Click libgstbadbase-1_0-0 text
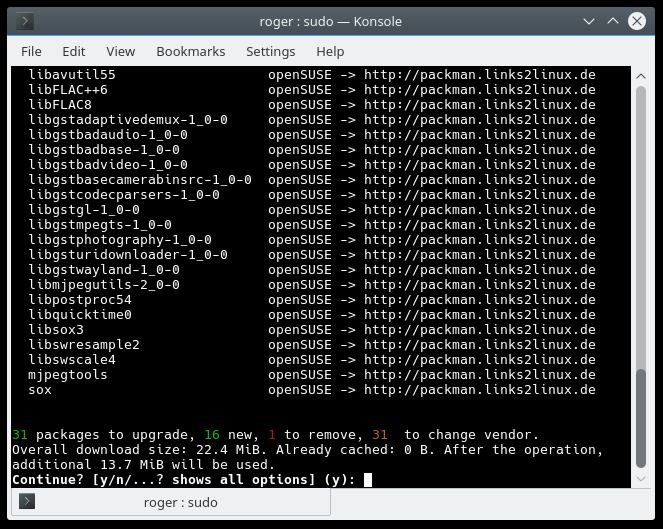This screenshot has width=663, height=529. [104, 150]
